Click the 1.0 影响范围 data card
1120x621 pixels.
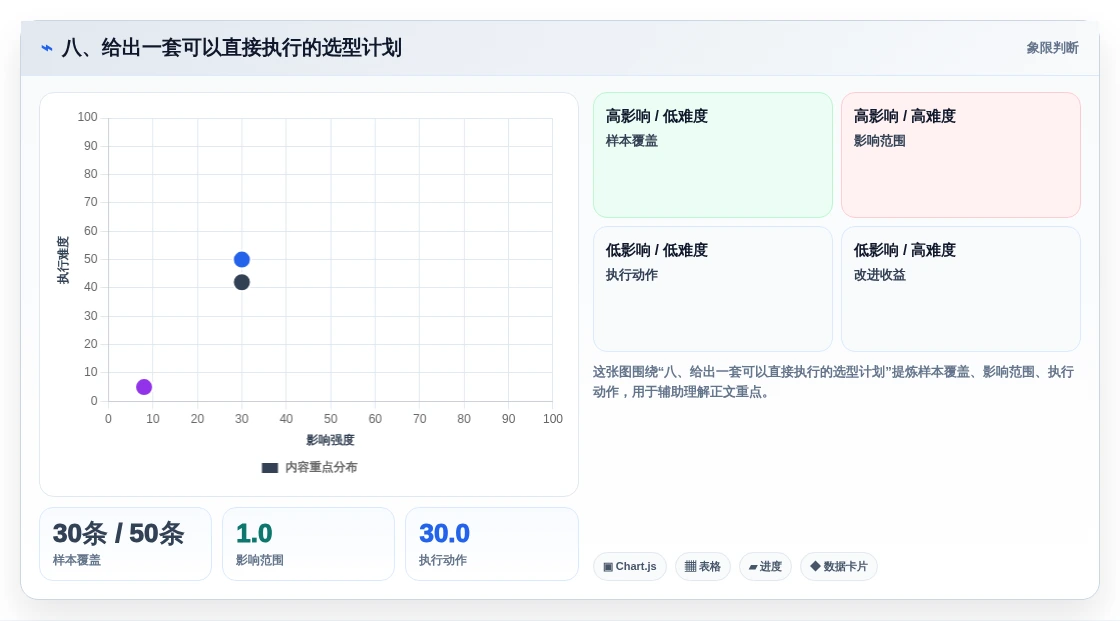coord(309,544)
